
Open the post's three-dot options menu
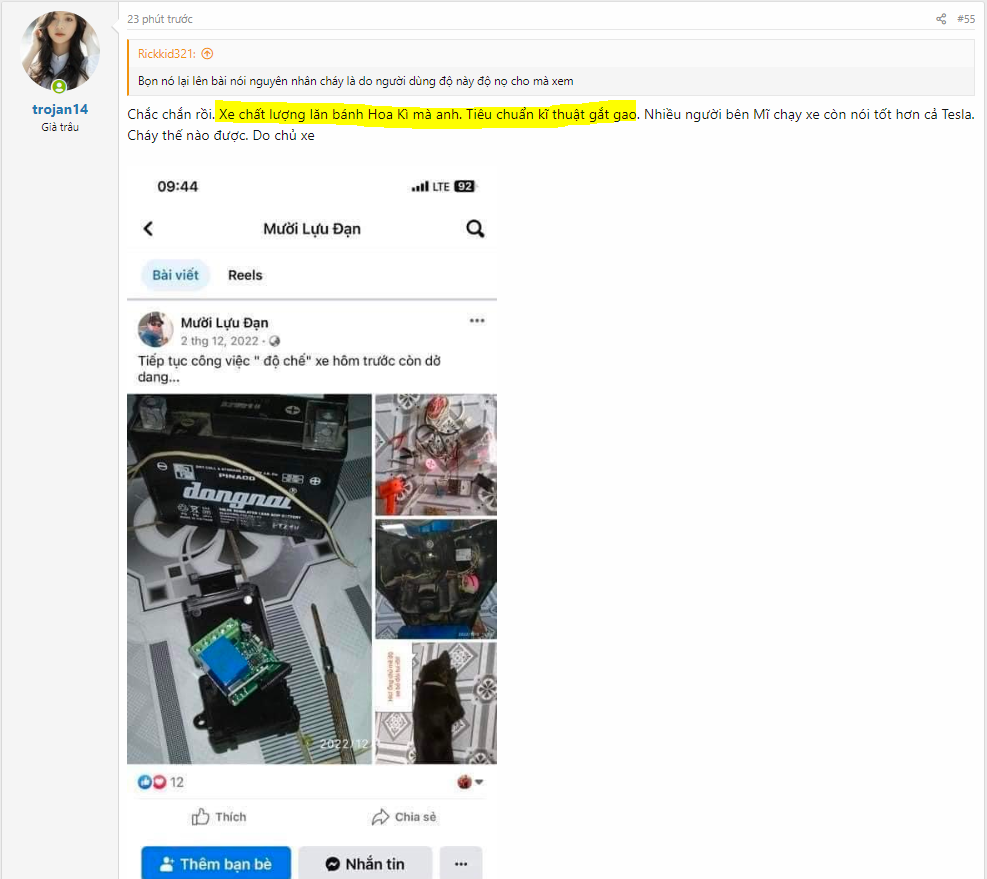pyautogui.click(x=477, y=321)
